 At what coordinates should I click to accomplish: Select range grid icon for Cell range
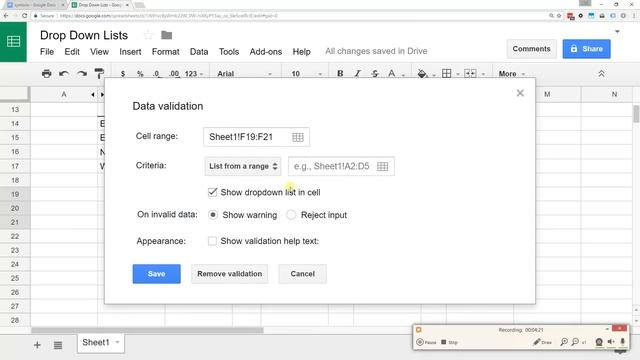coord(298,137)
